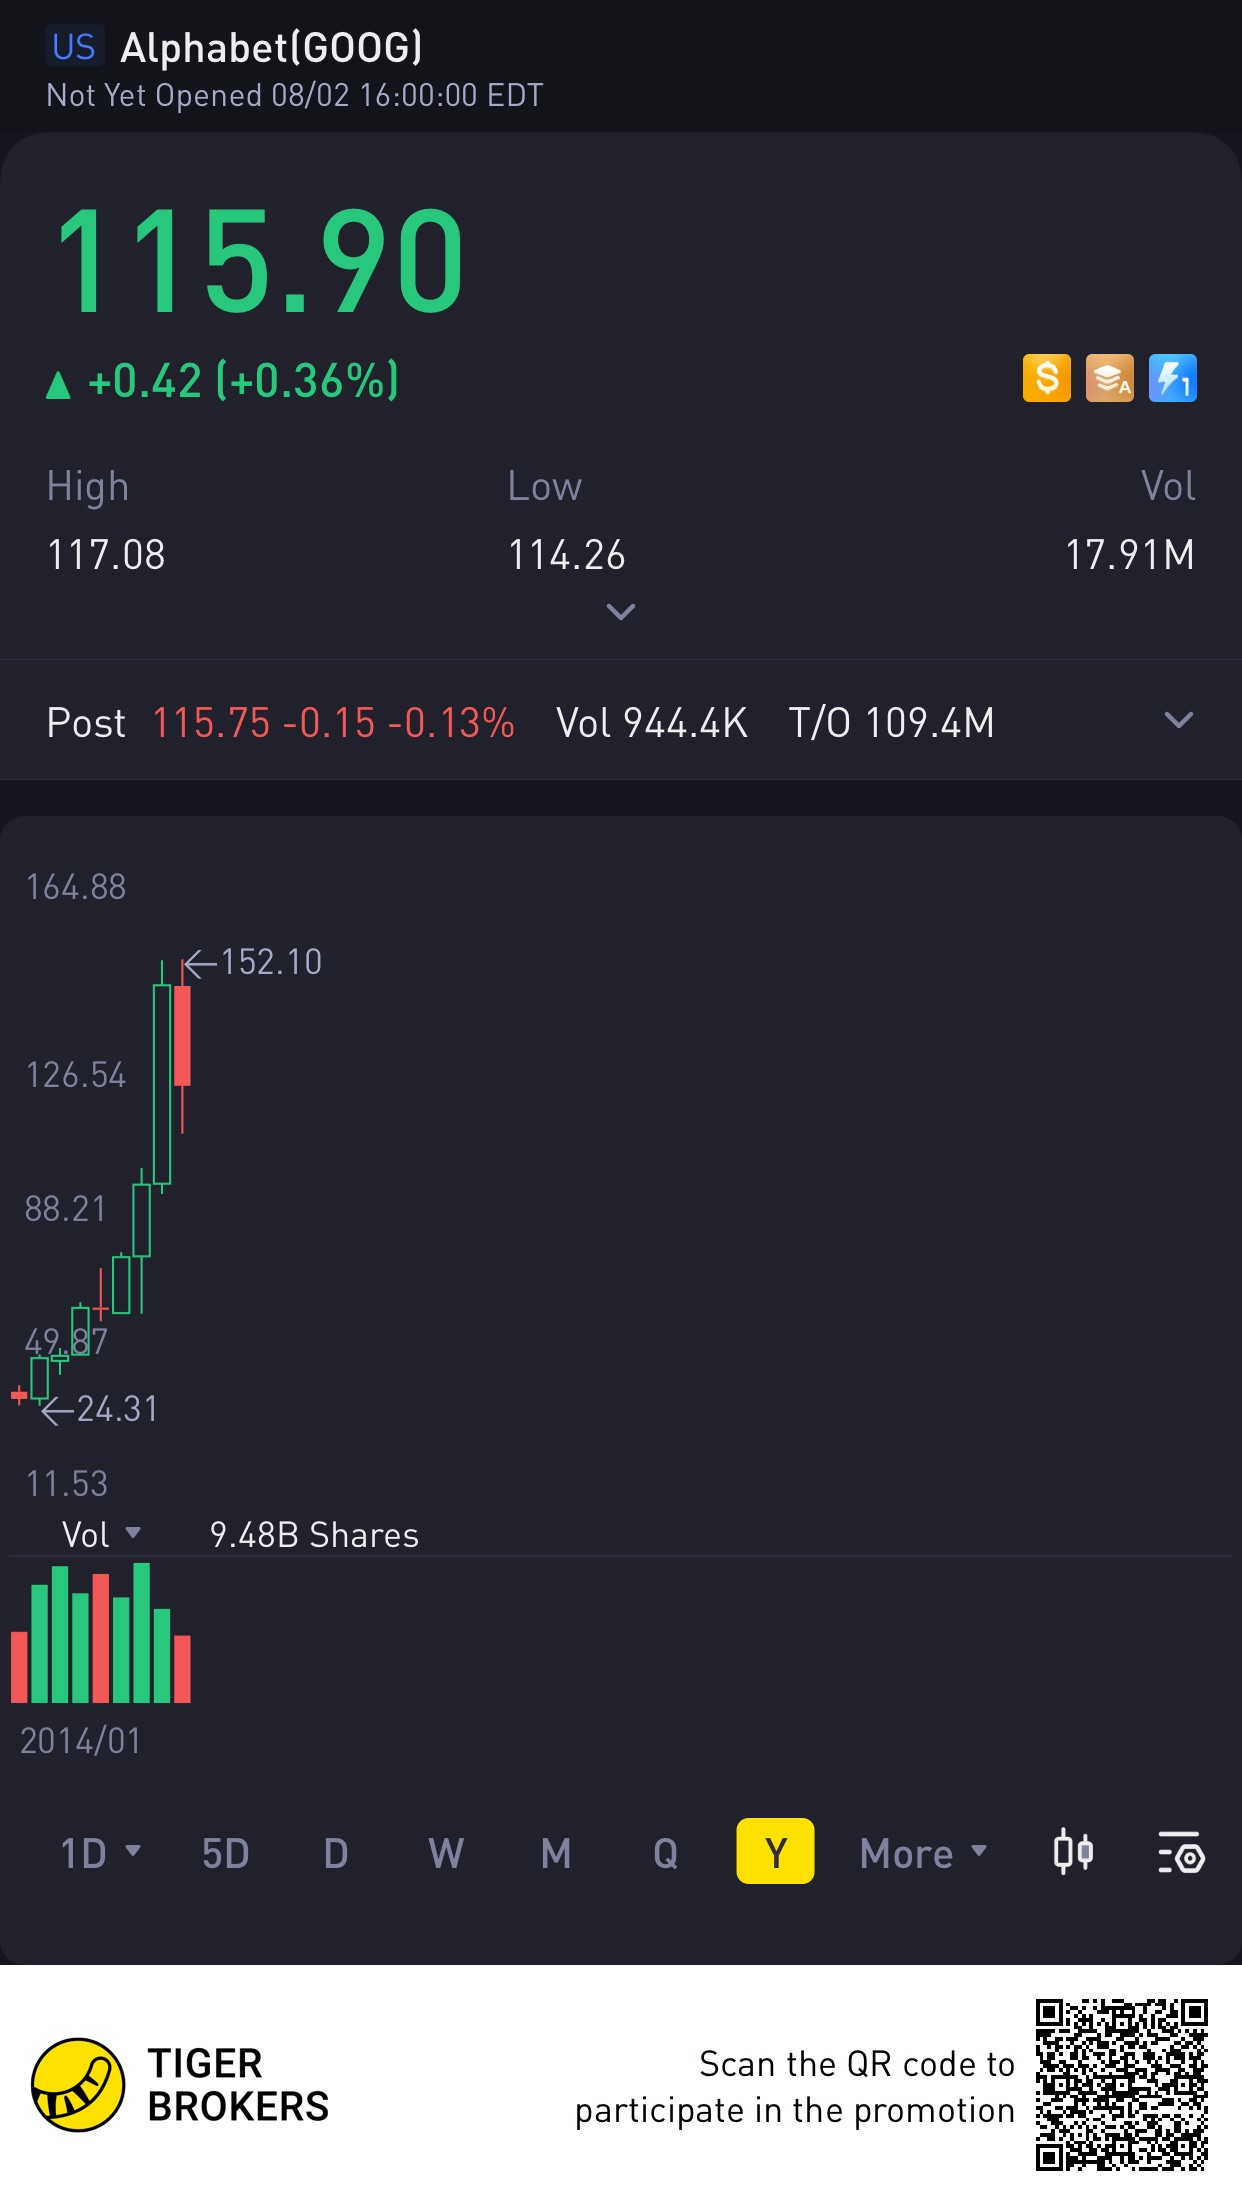Expand the Post market row chevron
Image resolution: width=1242 pixels, height=2205 pixels.
pos(1179,721)
